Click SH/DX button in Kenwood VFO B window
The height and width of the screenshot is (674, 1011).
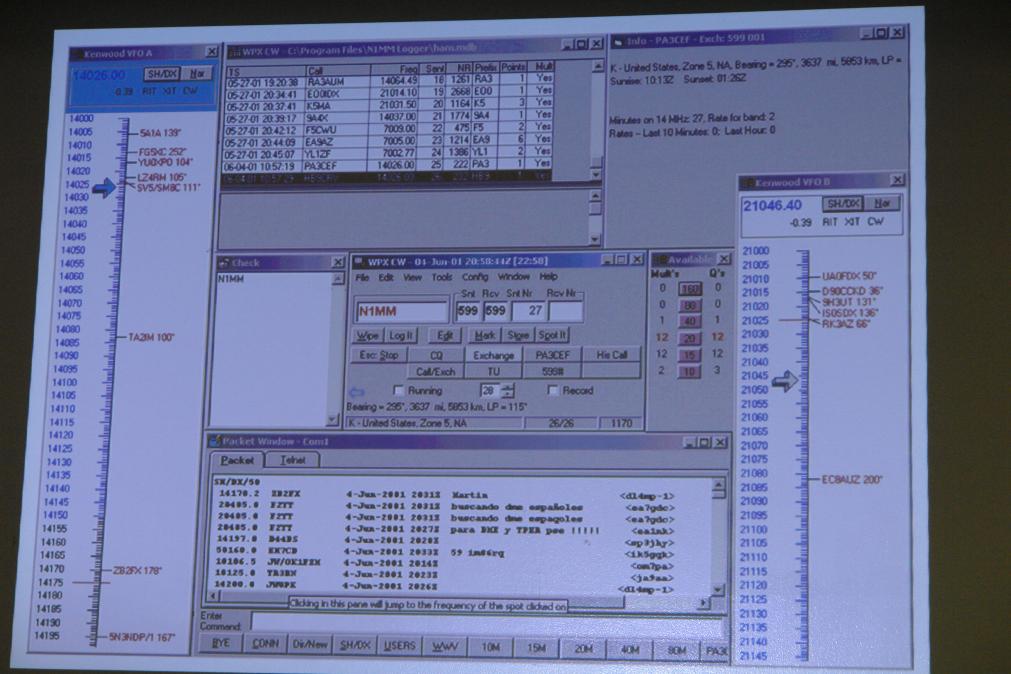[x=843, y=204]
